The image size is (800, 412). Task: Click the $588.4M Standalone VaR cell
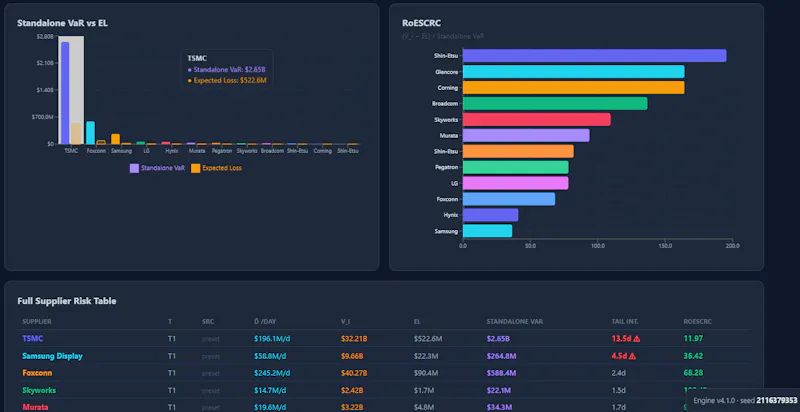[501, 373]
